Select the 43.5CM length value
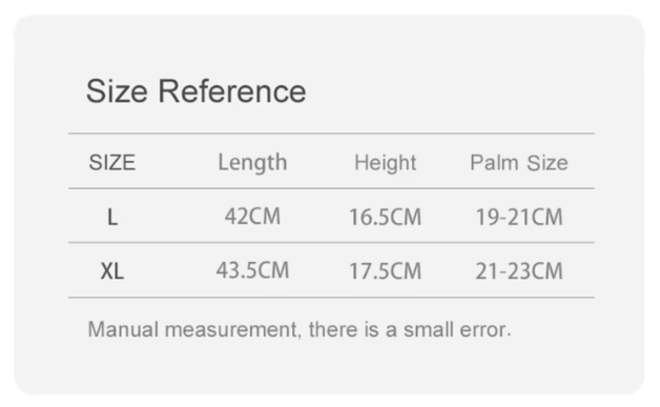Image resolution: width=660 pixels, height=407 pixels. [252, 271]
